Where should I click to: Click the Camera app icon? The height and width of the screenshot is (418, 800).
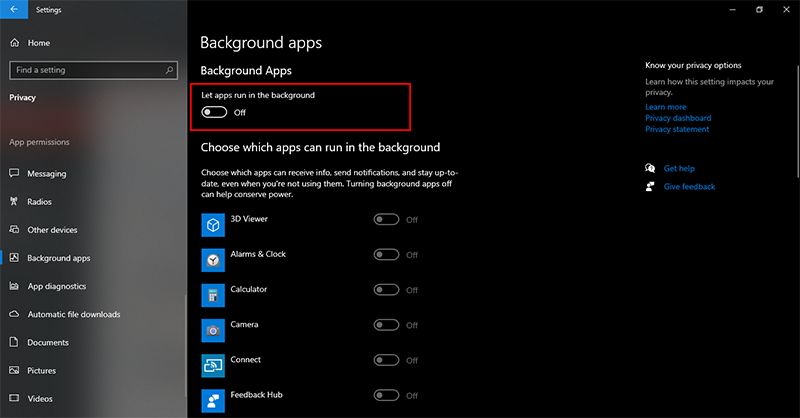[x=213, y=331]
